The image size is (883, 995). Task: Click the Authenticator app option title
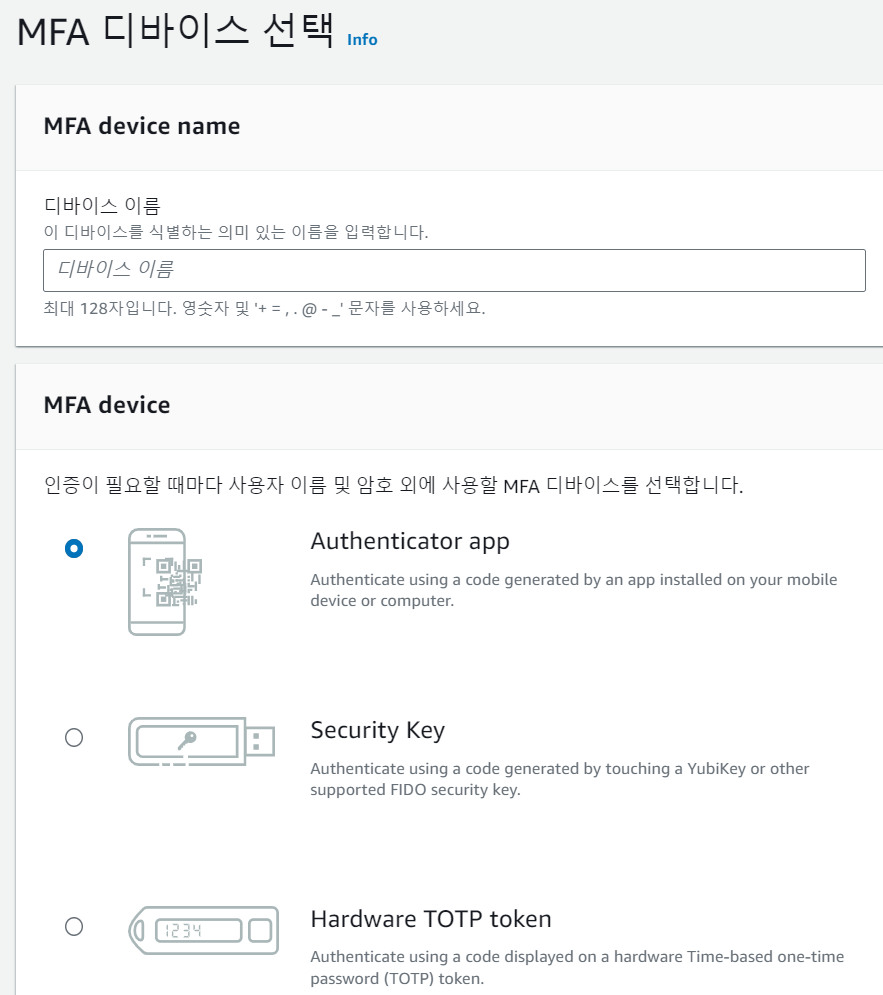(x=410, y=541)
